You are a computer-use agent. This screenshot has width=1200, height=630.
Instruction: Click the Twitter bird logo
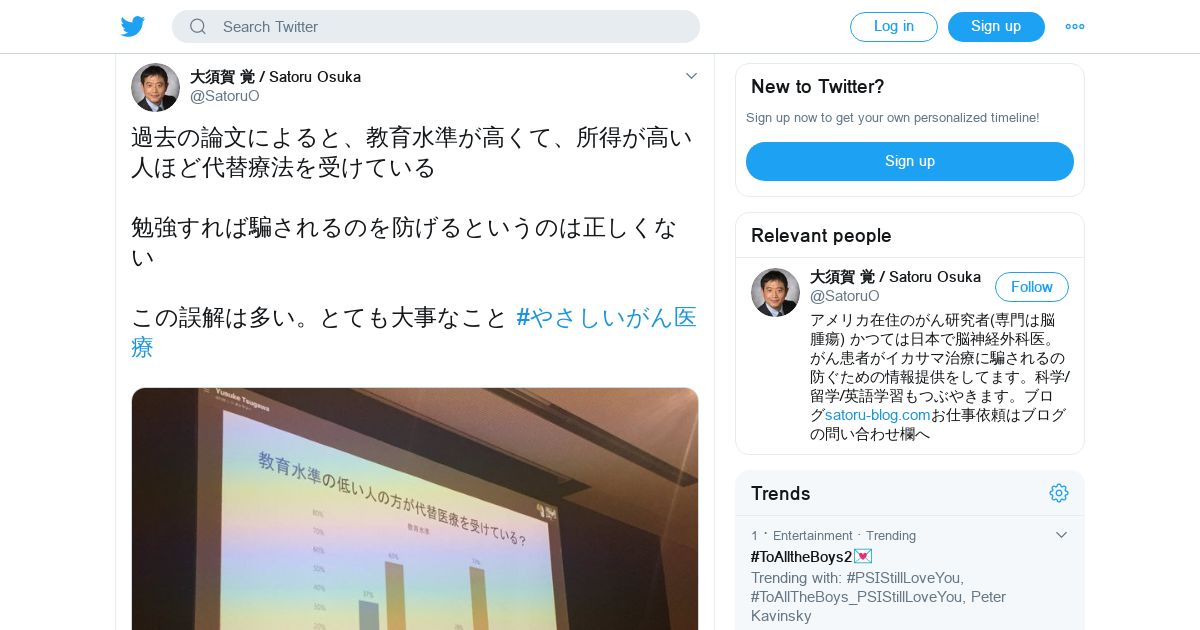(133, 27)
